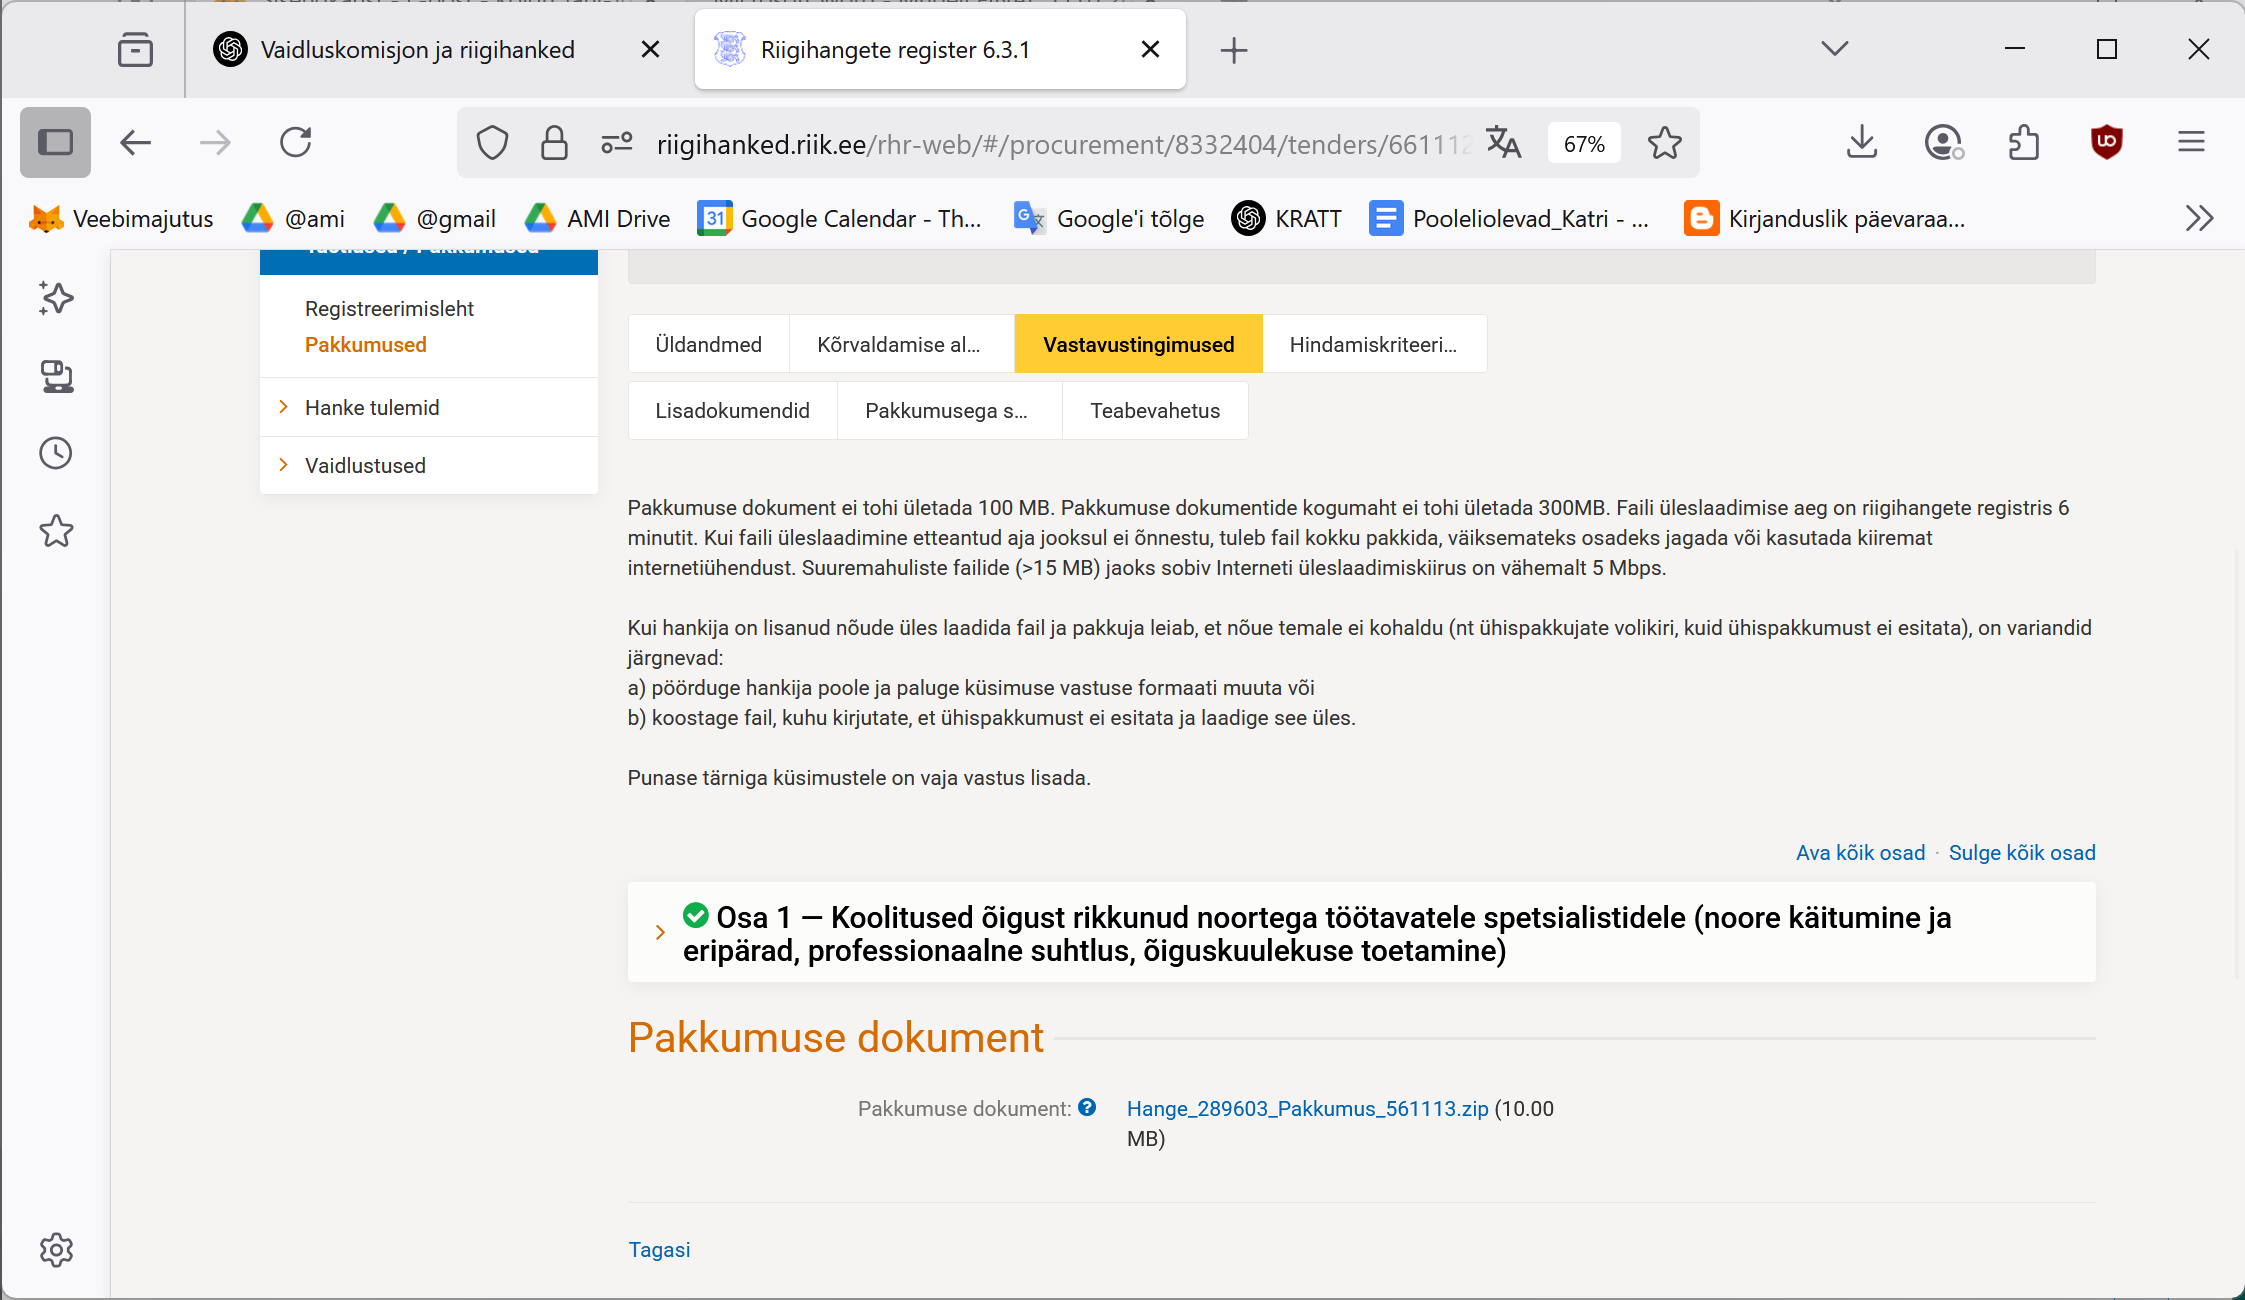The width and height of the screenshot is (2245, 1300).
Task: Click the site security padlock icon
Action: [554, 143]
